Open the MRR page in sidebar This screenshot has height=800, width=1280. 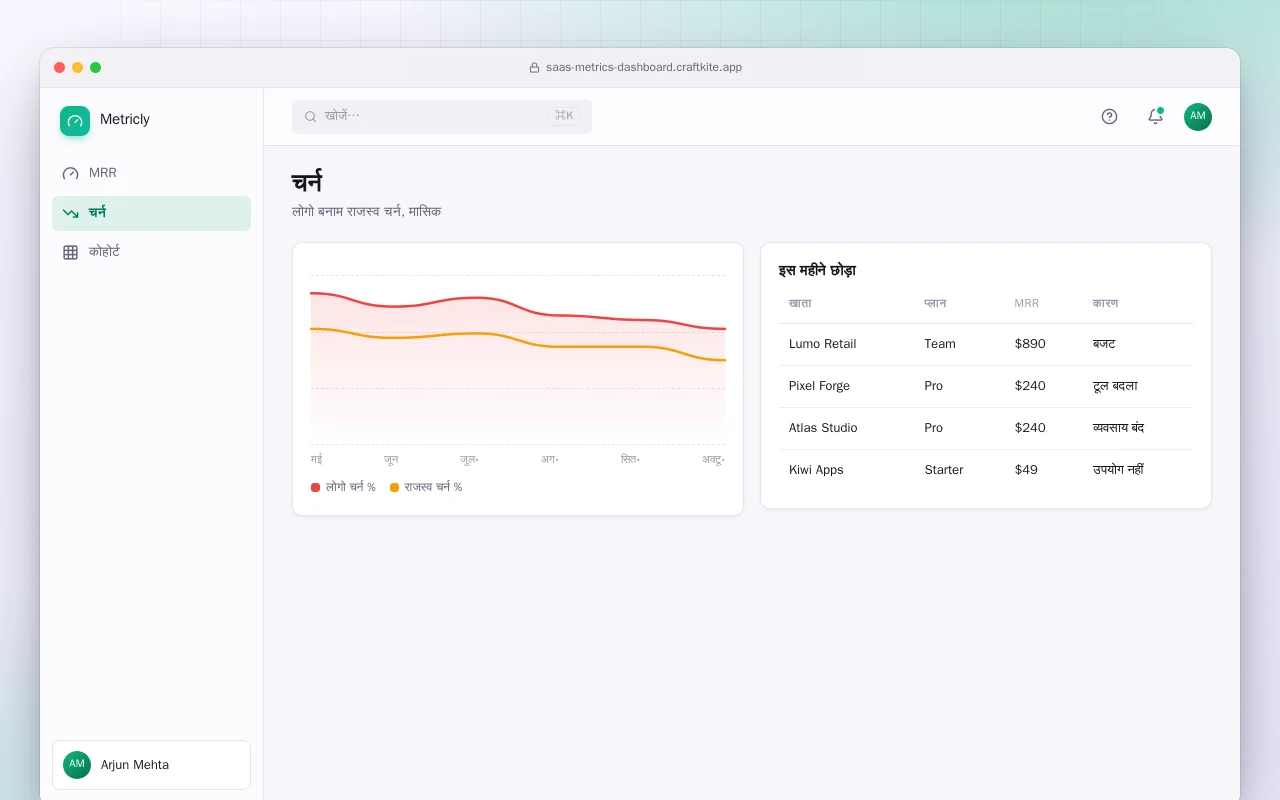[151, 174]
